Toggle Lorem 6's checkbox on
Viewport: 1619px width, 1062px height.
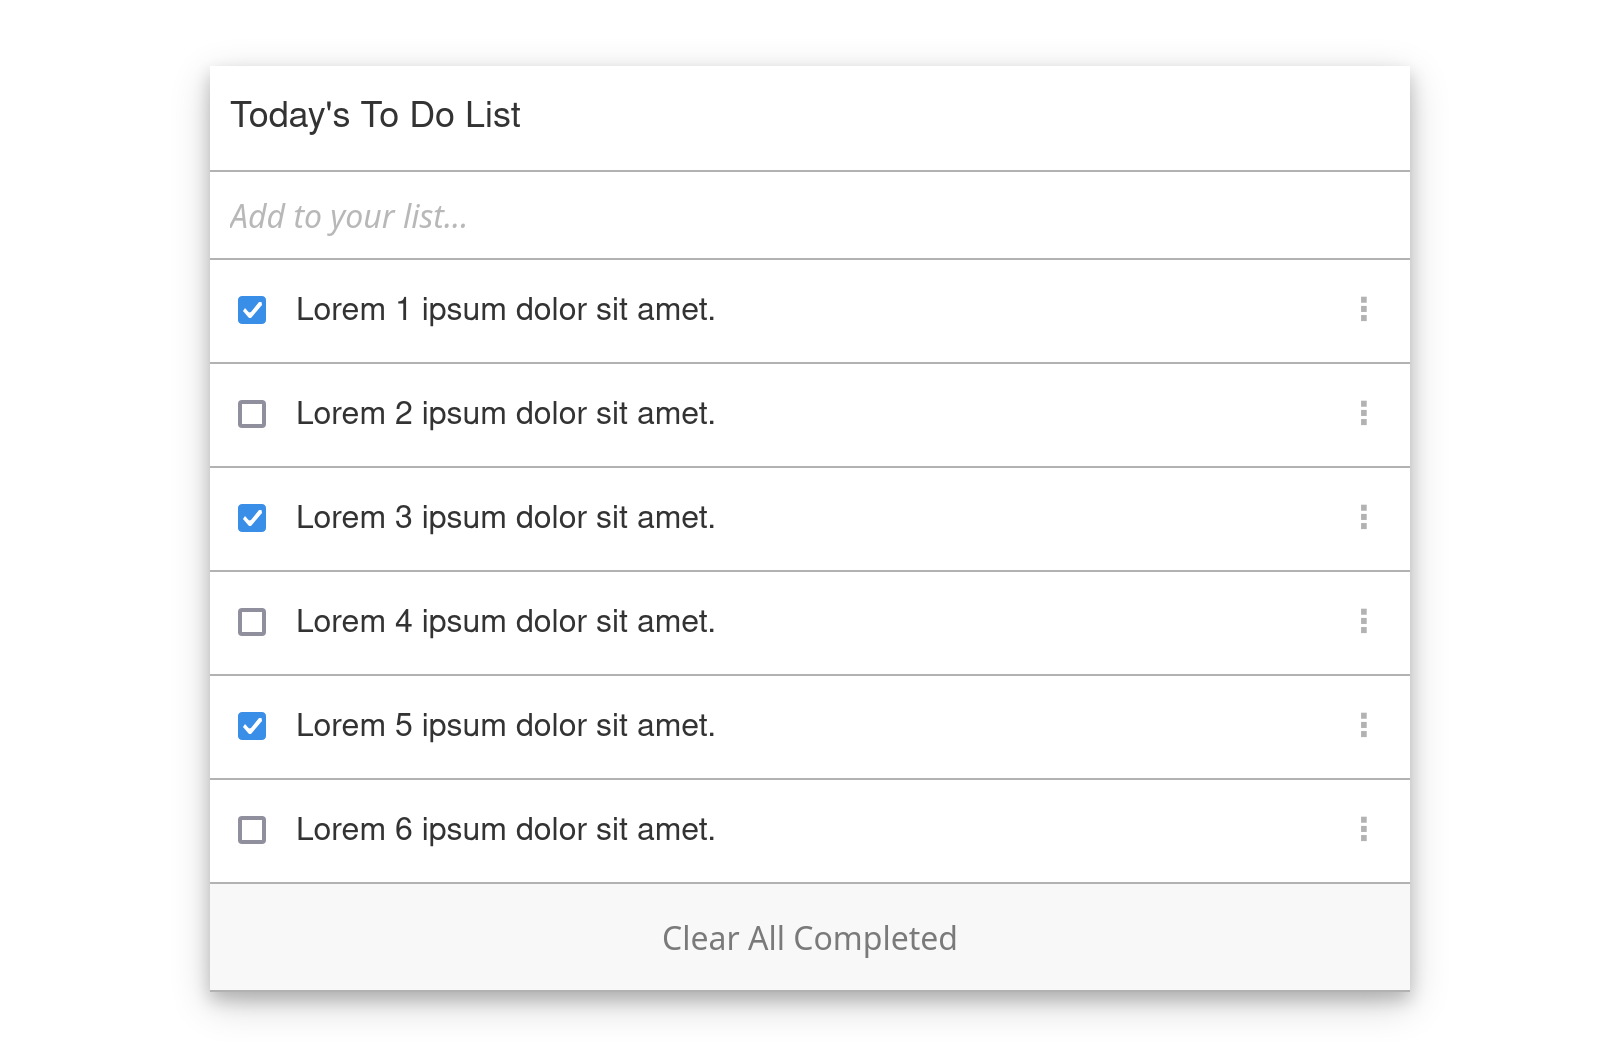pos(251,830)
